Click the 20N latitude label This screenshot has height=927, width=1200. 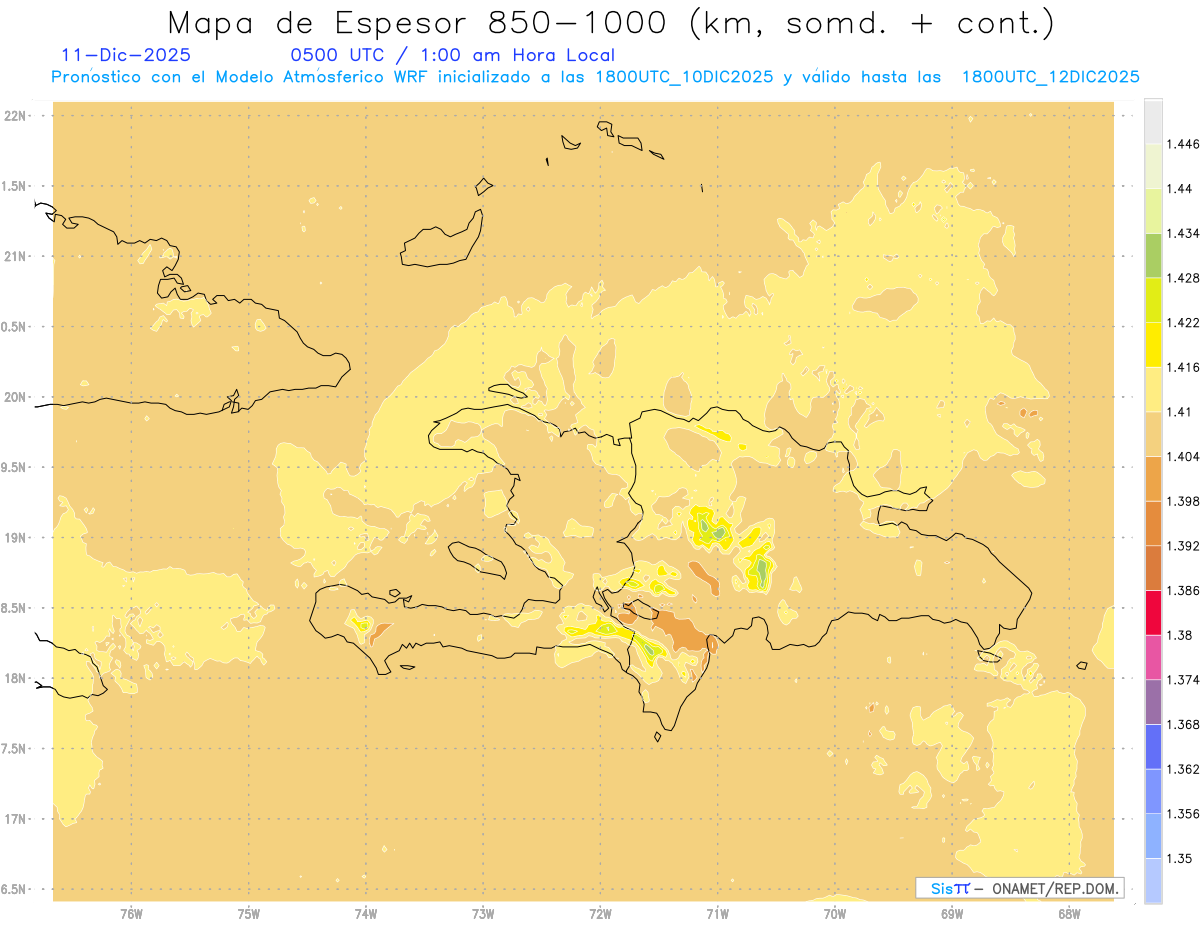point(15,397)
